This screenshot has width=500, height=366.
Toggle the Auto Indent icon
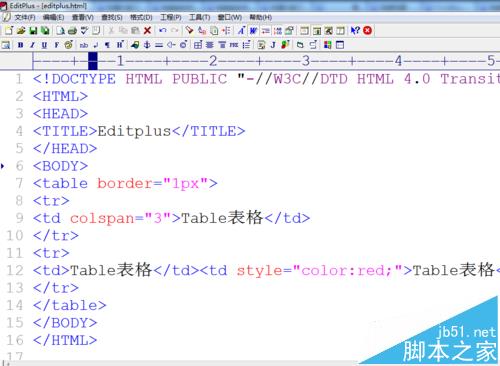pos(265,31)
